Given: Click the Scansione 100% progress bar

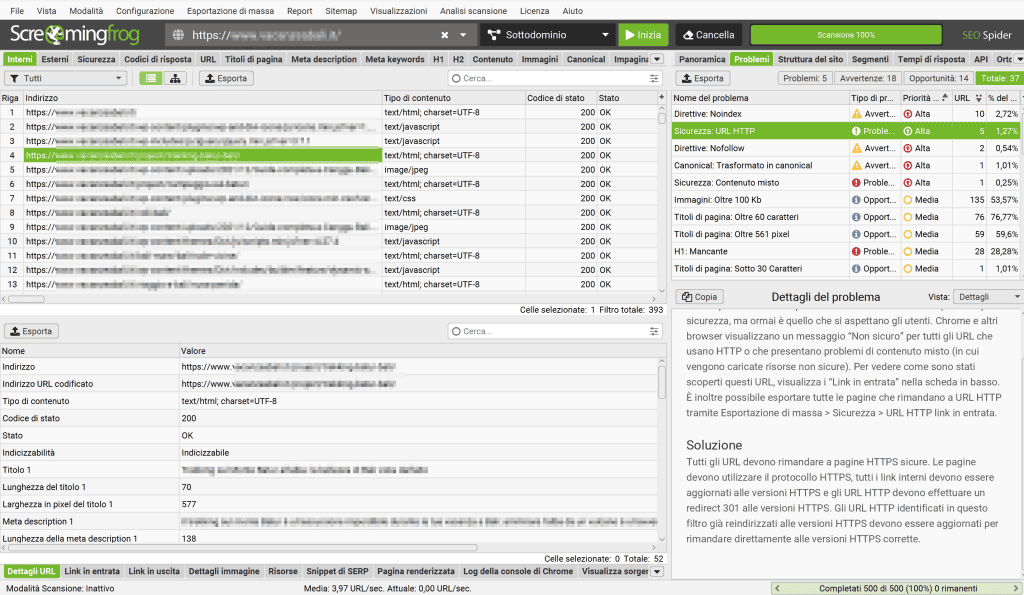Looking at the screenshot, I should tap(846, 35).
